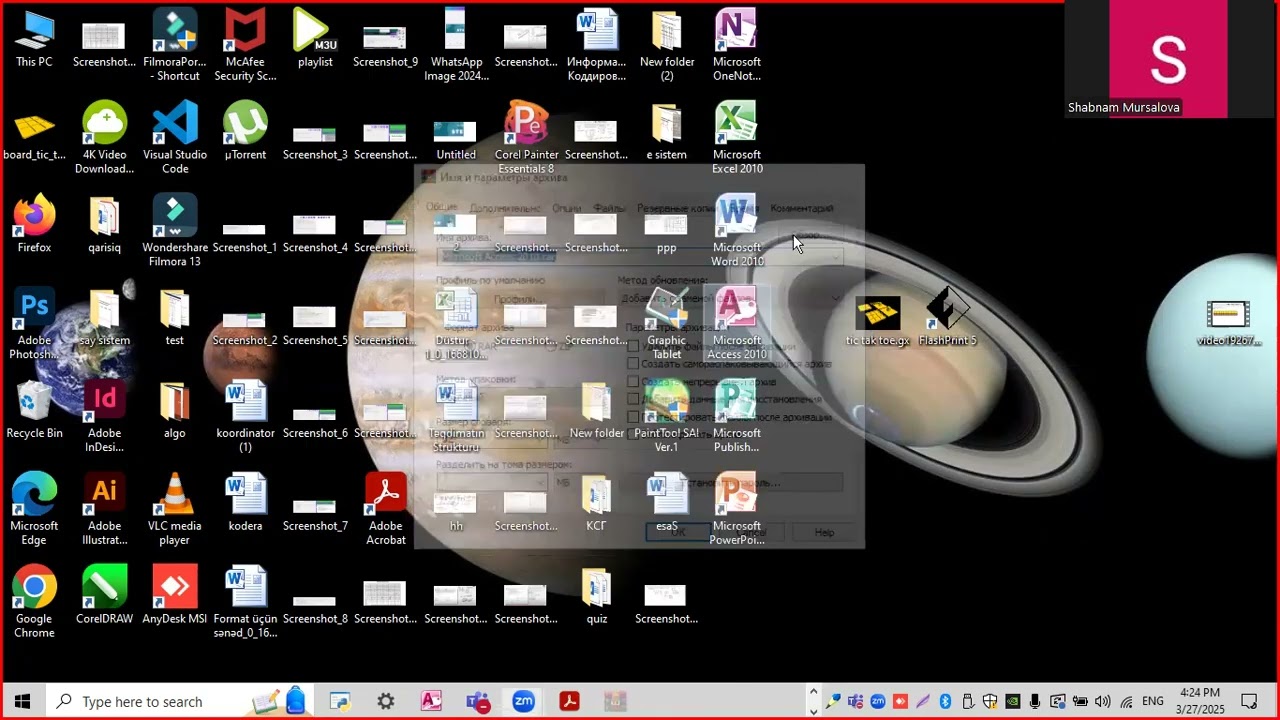Select the quiz folder
Image resolution: width=1280 pixels, height=720 pixels.
[x=597, y=596]
